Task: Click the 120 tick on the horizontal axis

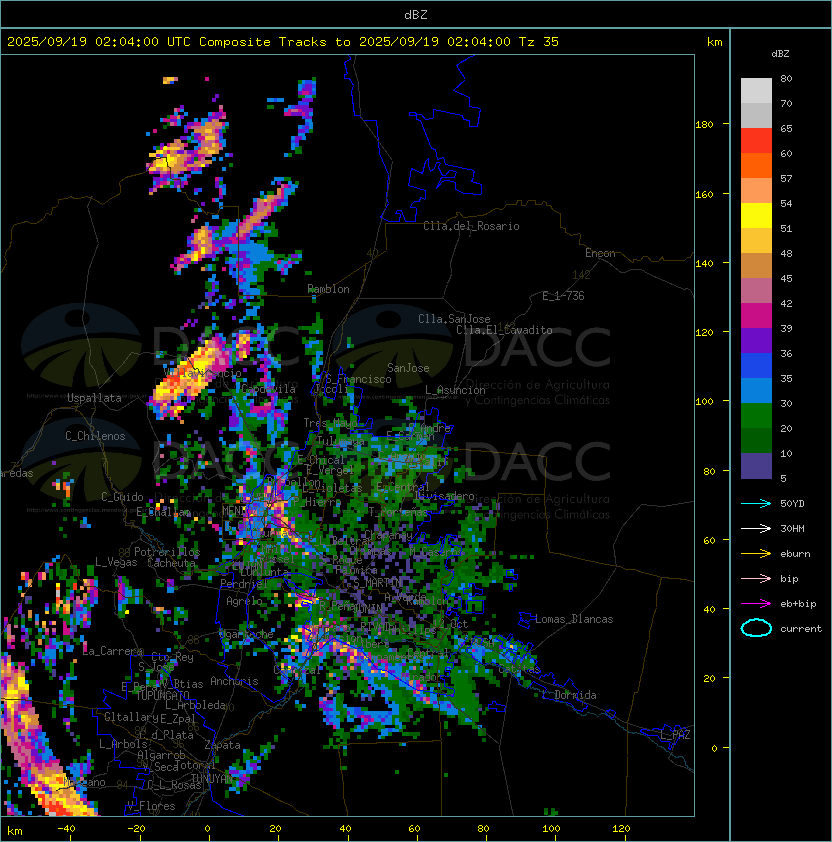Action: coord(621,829)
